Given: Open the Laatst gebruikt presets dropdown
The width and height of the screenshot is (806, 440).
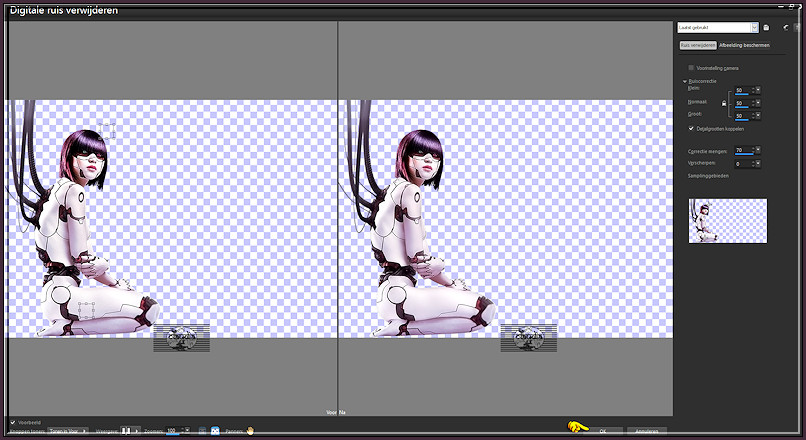Looking at the screenshot, I should pyautogui.click(x=754, y=28).
